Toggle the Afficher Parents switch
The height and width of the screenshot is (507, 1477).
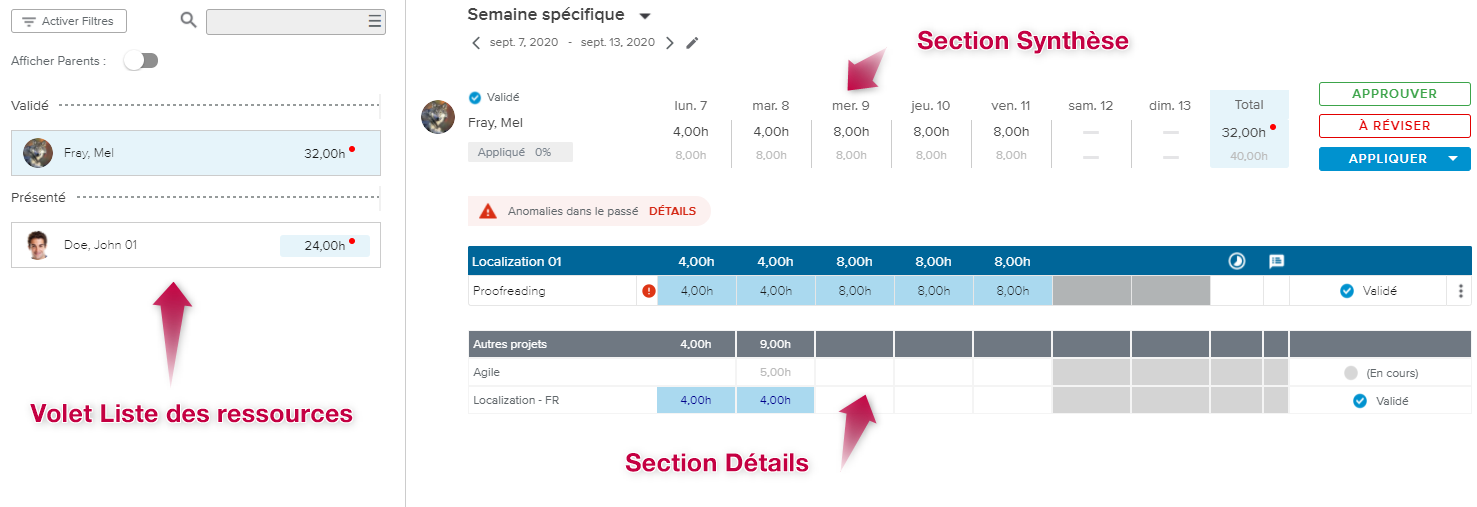141,61
